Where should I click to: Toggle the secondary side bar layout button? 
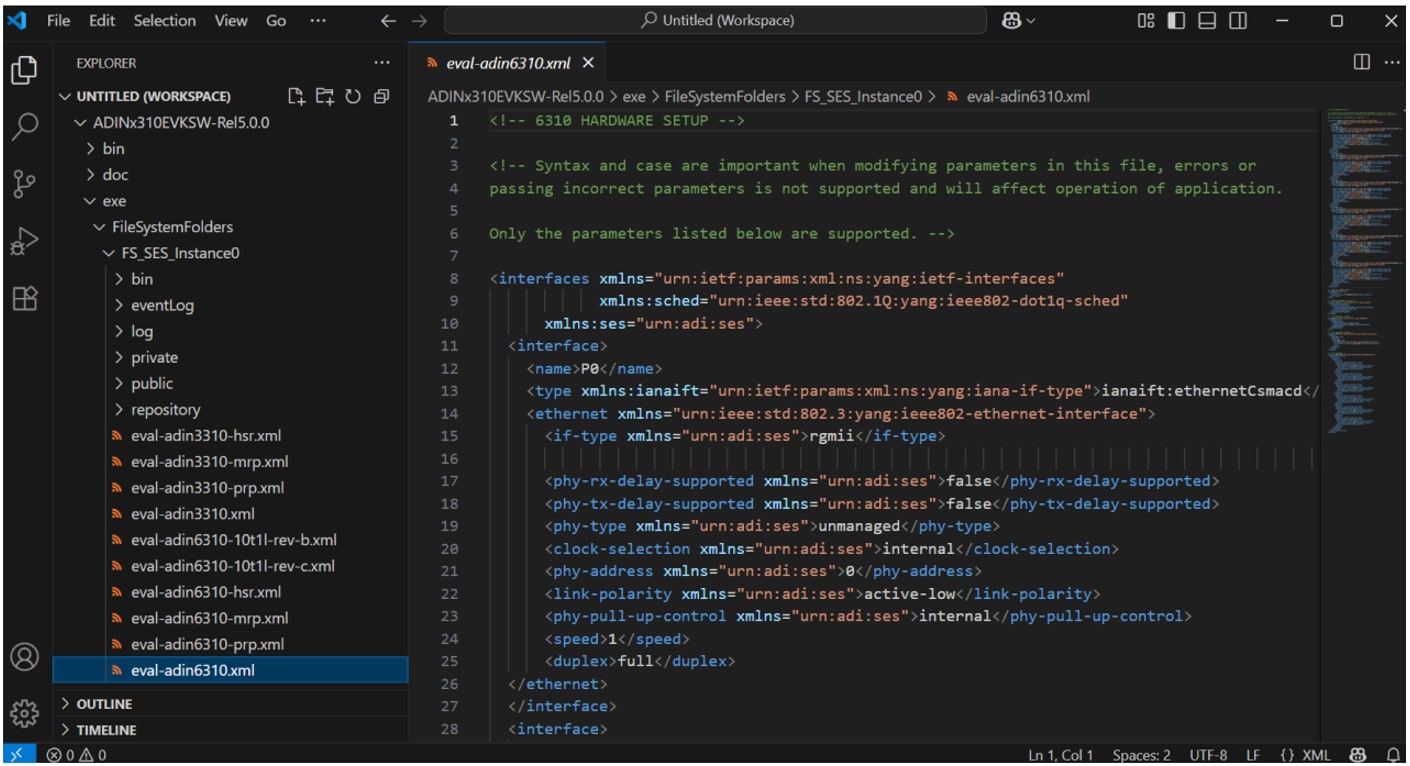click(1238, 20)
